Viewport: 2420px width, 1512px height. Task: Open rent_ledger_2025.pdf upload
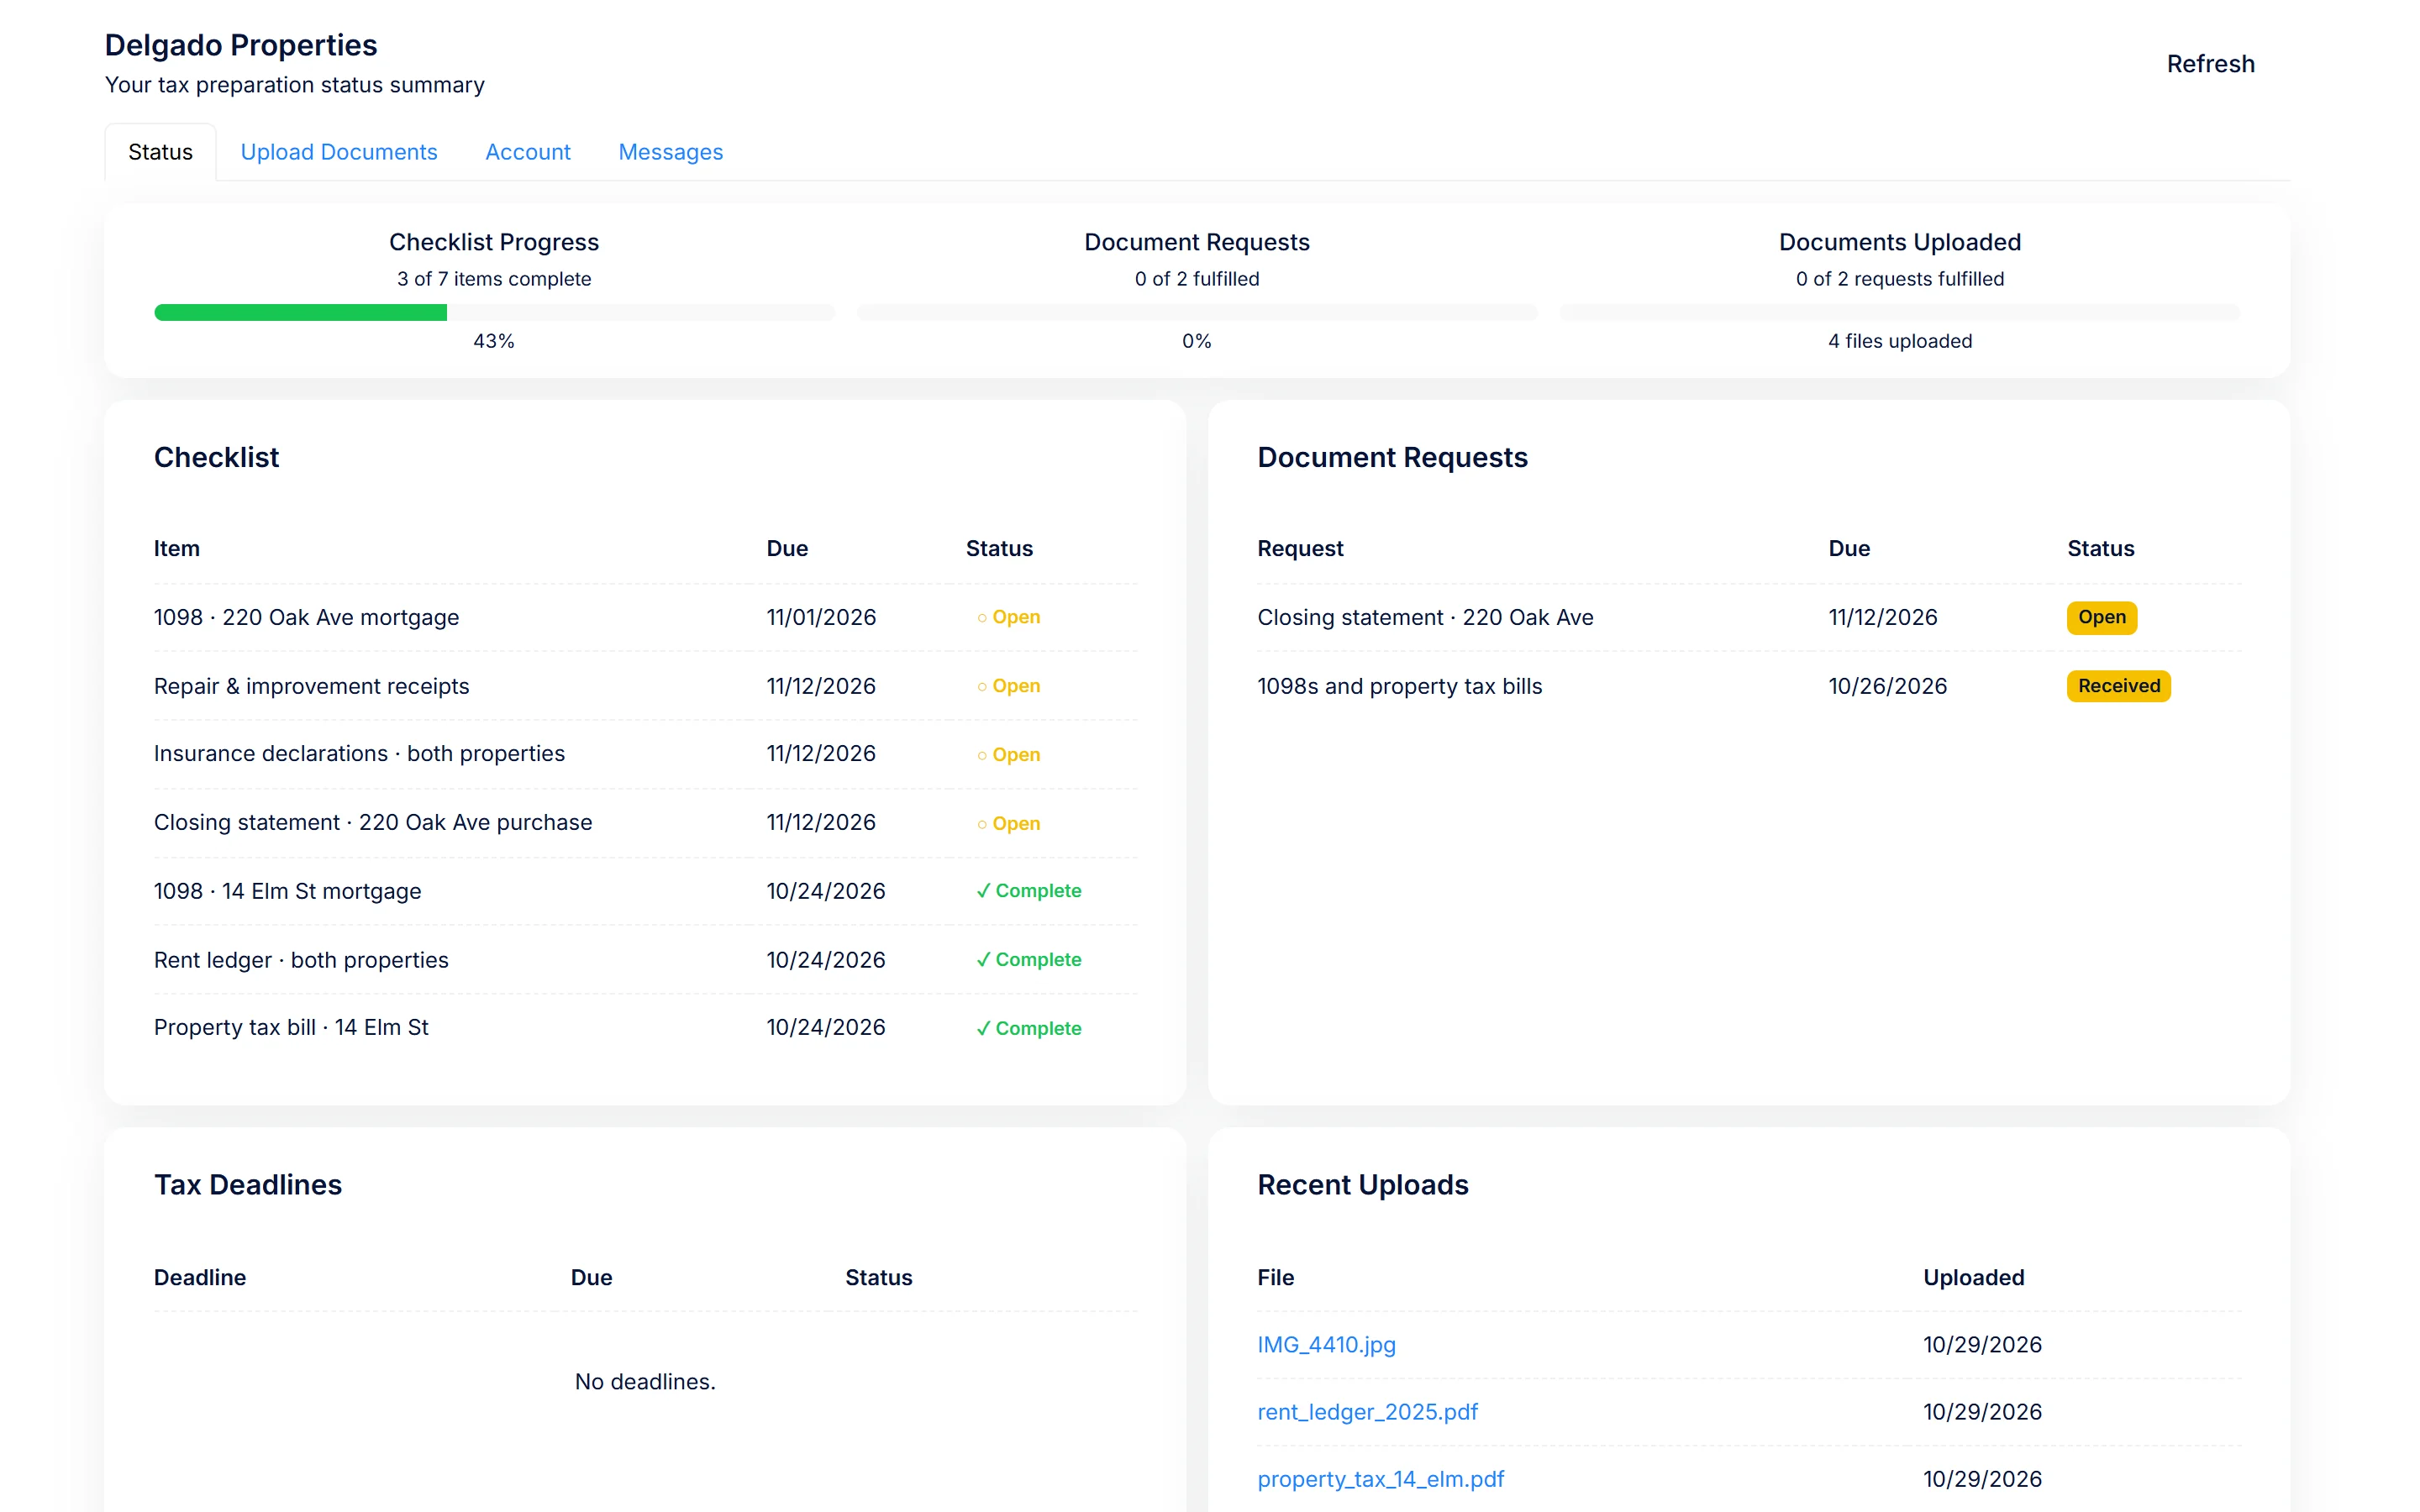click(x=1367, y=1411)
